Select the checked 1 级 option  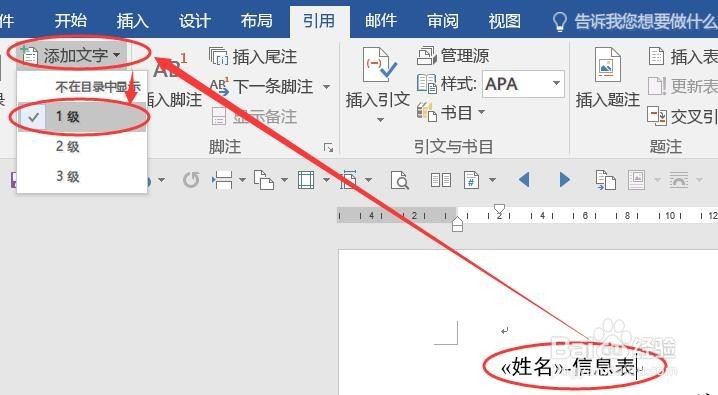point(82,116)
